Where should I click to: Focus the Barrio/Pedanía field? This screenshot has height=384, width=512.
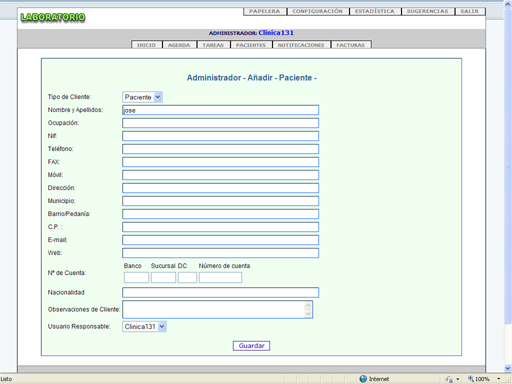click(220, 214)
